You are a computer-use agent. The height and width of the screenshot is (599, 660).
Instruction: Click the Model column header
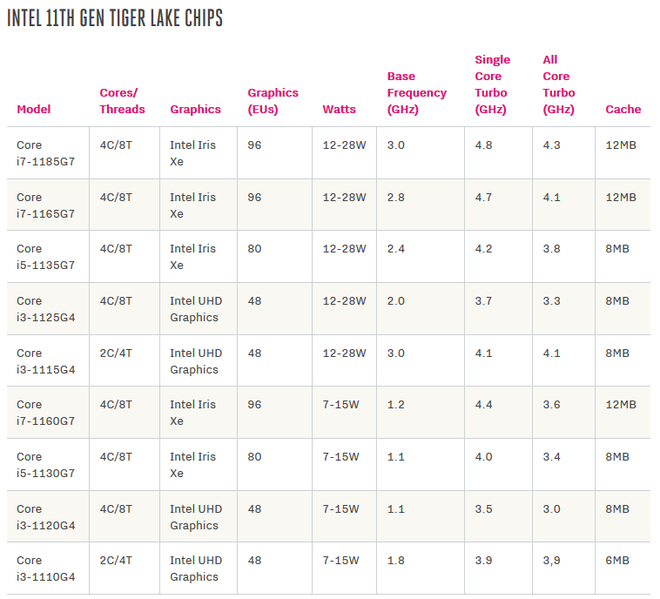coord(33,109)
